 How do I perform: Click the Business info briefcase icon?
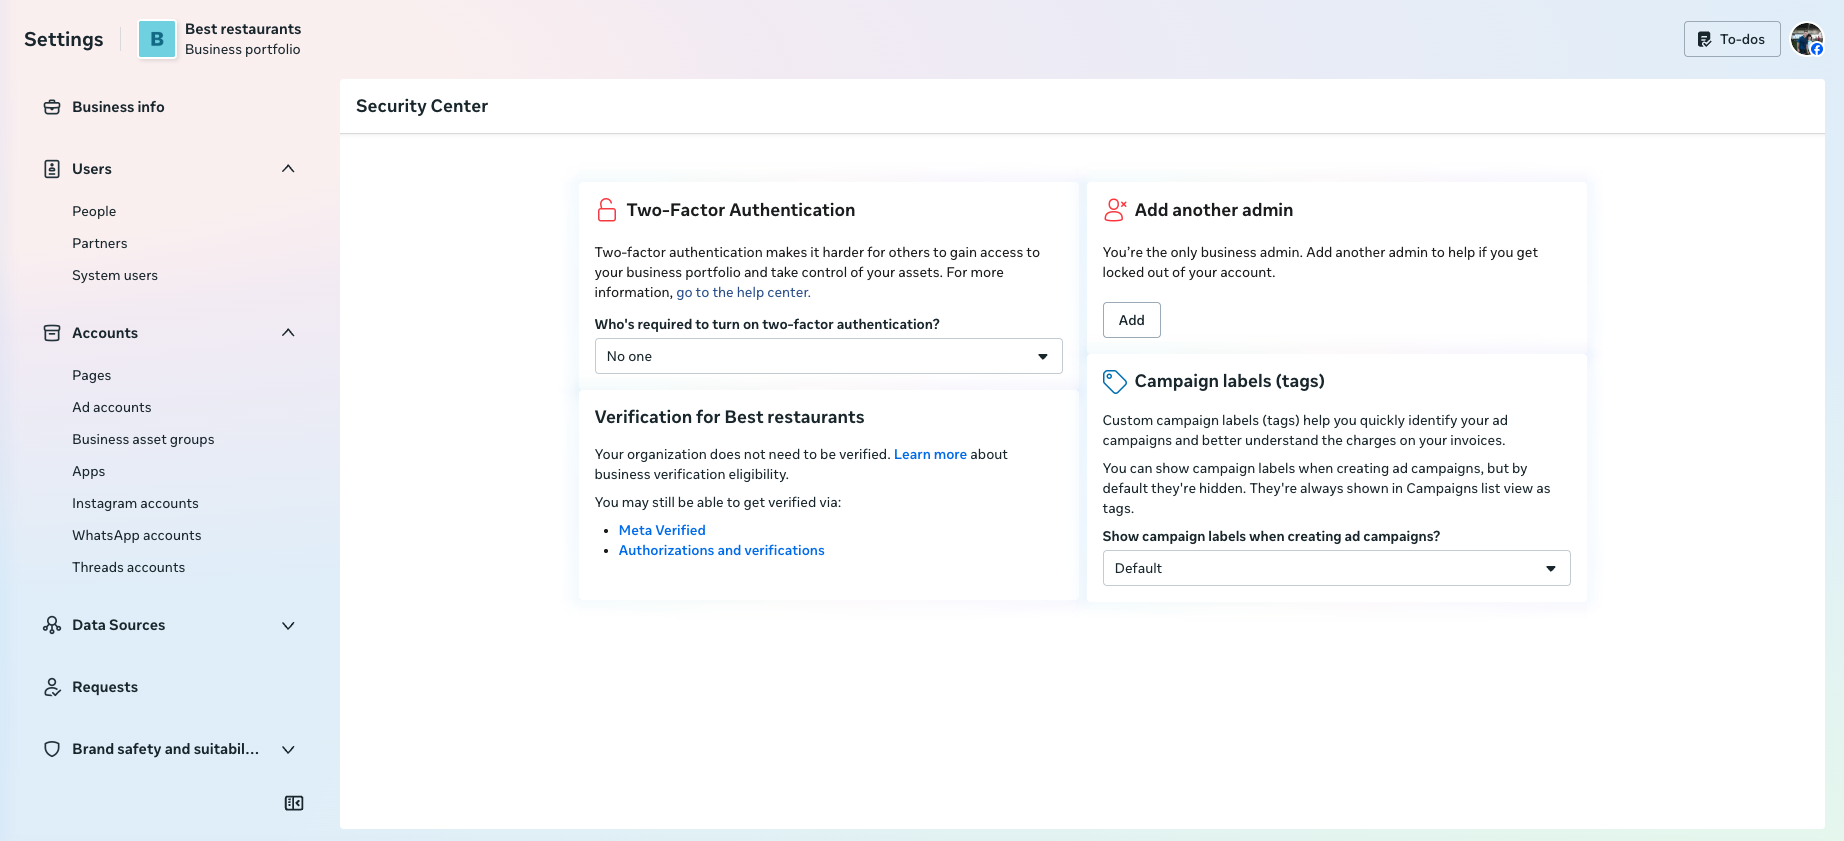(52, 107)
